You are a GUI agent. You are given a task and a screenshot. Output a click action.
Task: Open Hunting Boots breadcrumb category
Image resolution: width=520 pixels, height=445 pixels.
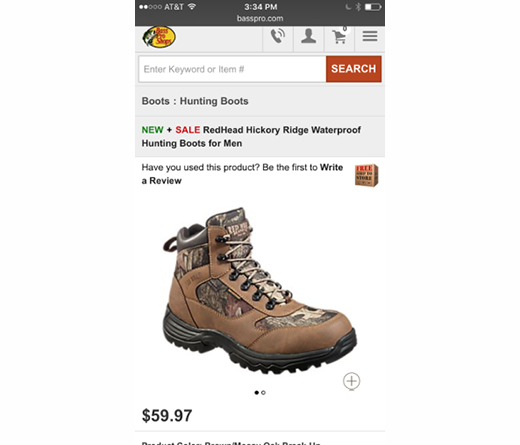(x=214, y=101)
